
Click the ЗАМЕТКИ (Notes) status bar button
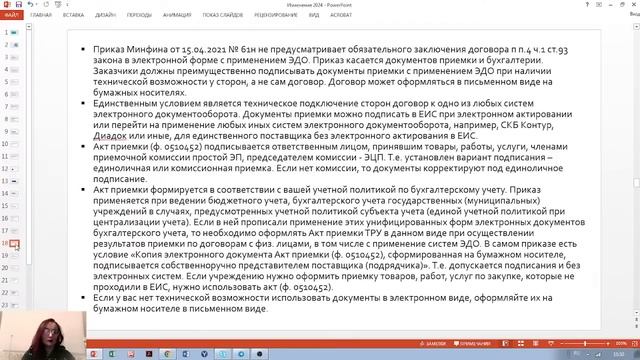[x=433, y=344]
